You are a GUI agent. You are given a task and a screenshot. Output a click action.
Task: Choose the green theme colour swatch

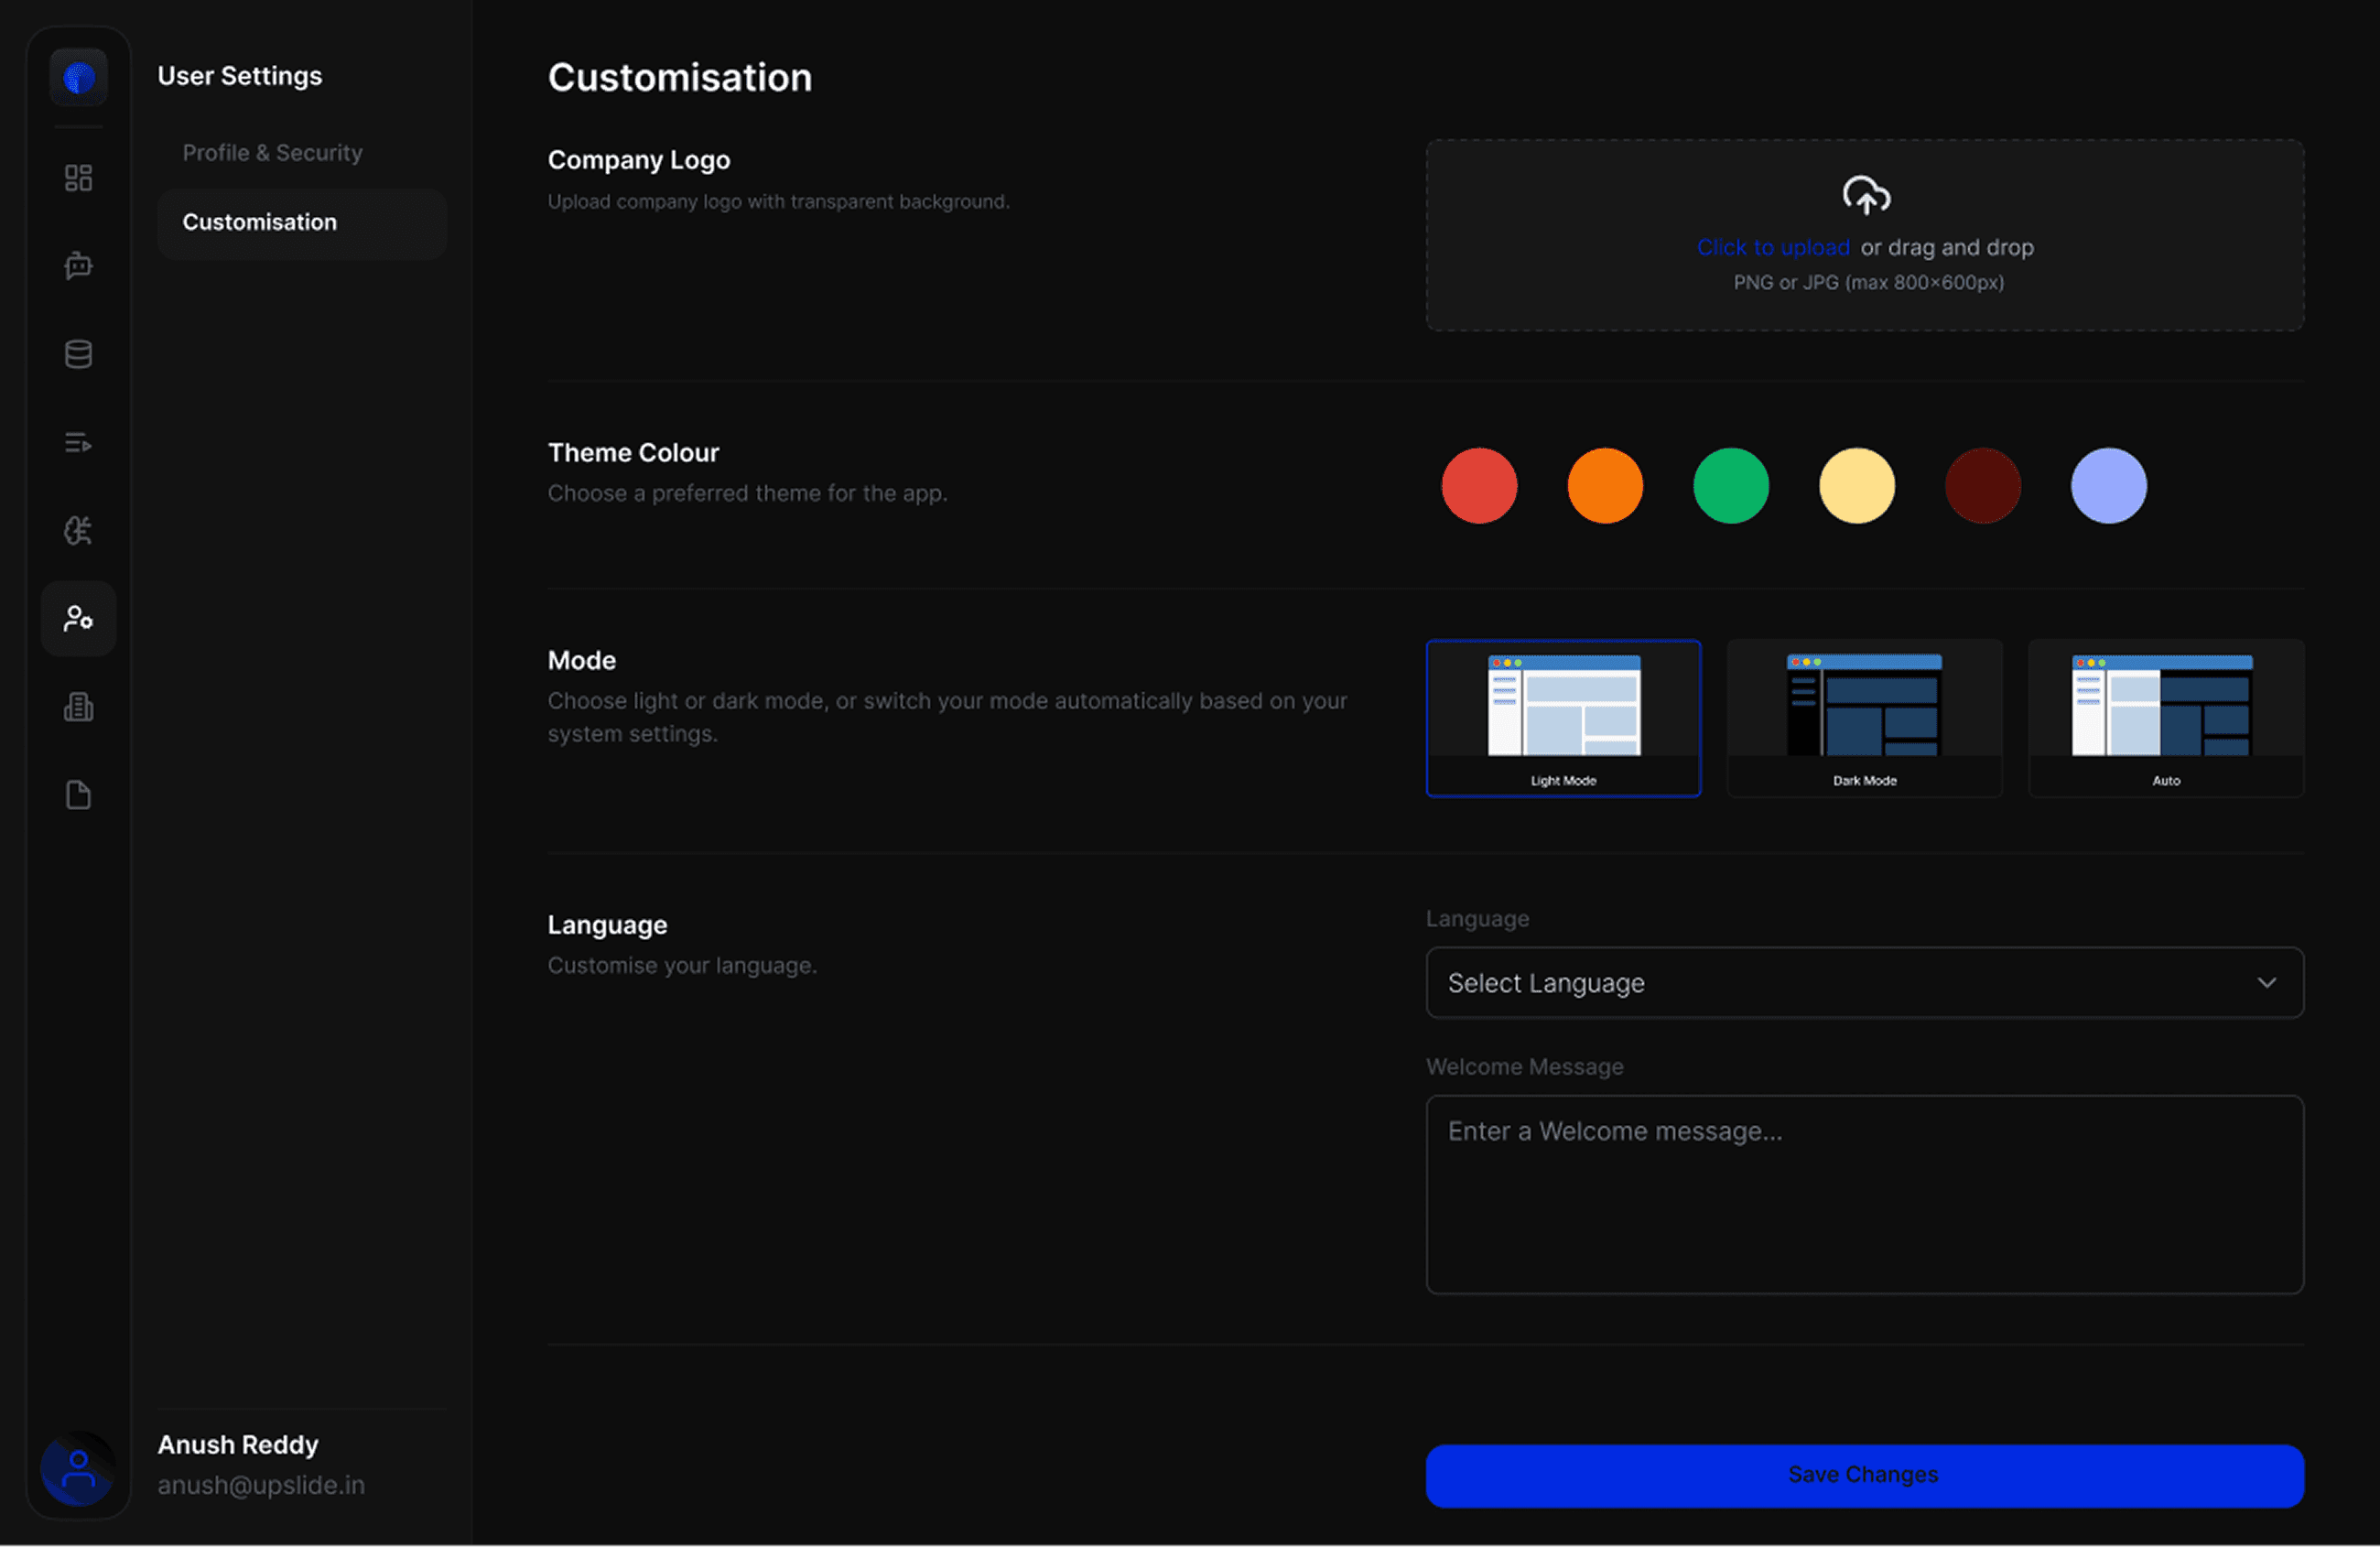(x=1730, y=486)
